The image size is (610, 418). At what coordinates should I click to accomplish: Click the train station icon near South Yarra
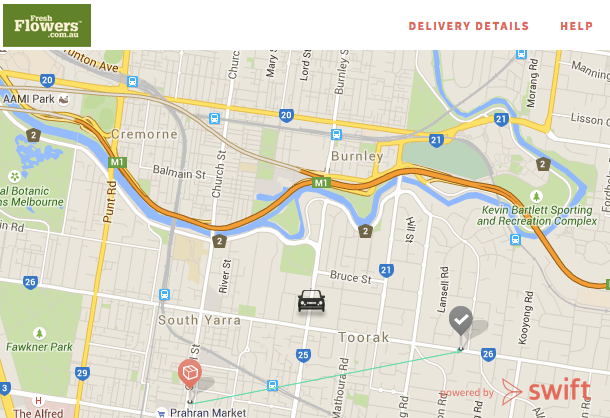(165, 295)
